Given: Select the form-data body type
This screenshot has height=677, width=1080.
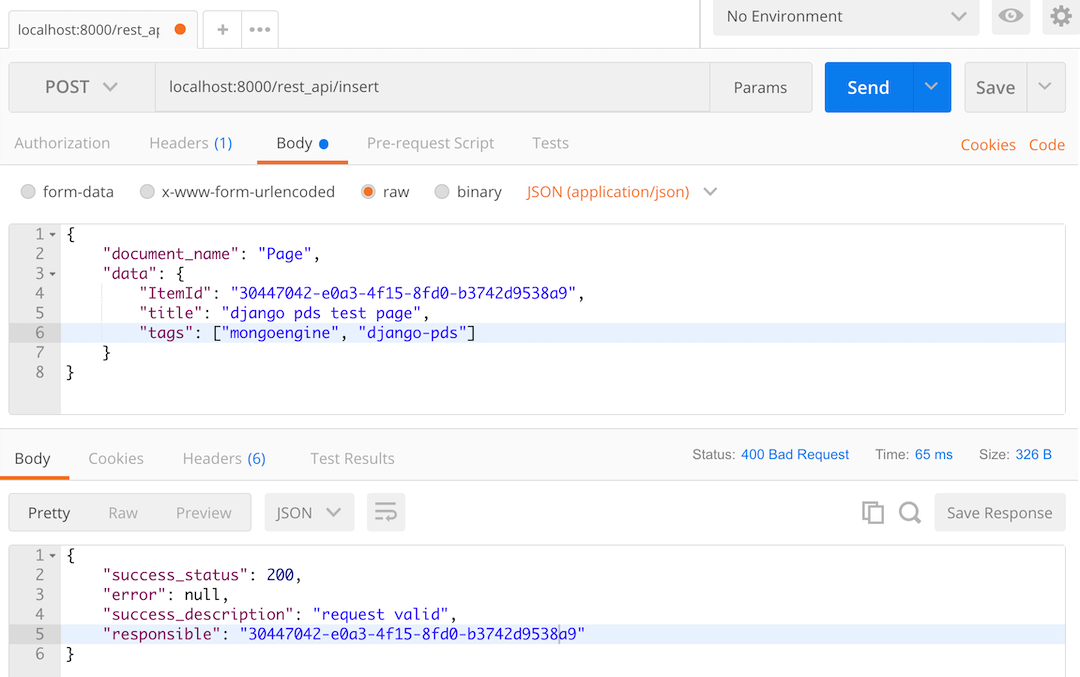Looking at the screenshot, I should 28,192.
